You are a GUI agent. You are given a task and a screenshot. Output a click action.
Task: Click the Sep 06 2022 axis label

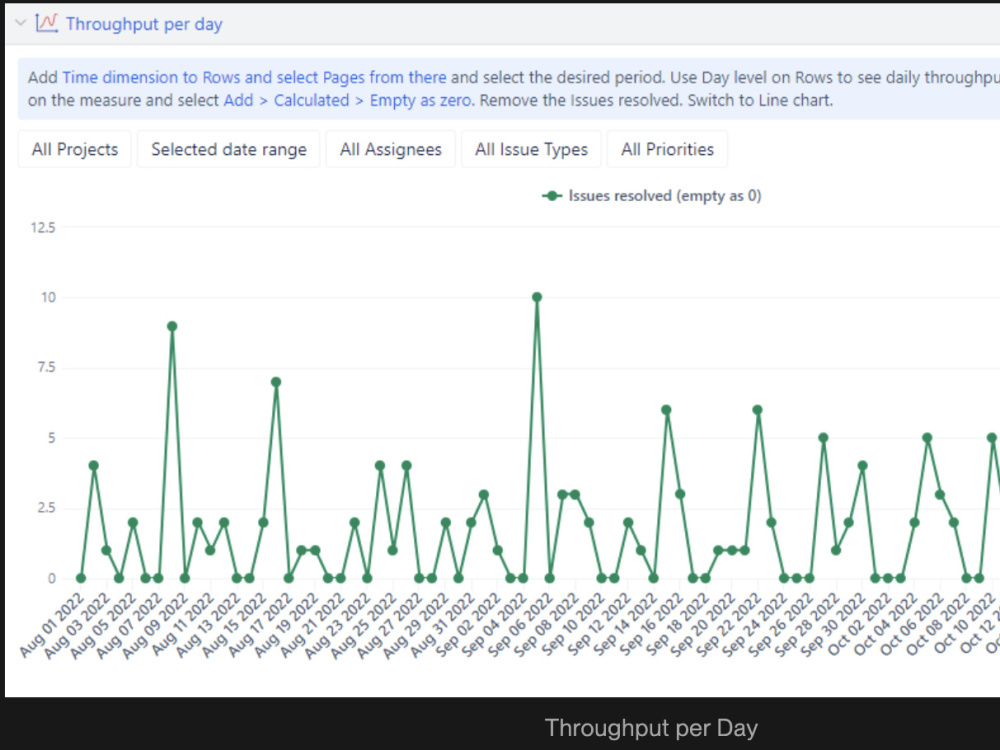[520, 624]
